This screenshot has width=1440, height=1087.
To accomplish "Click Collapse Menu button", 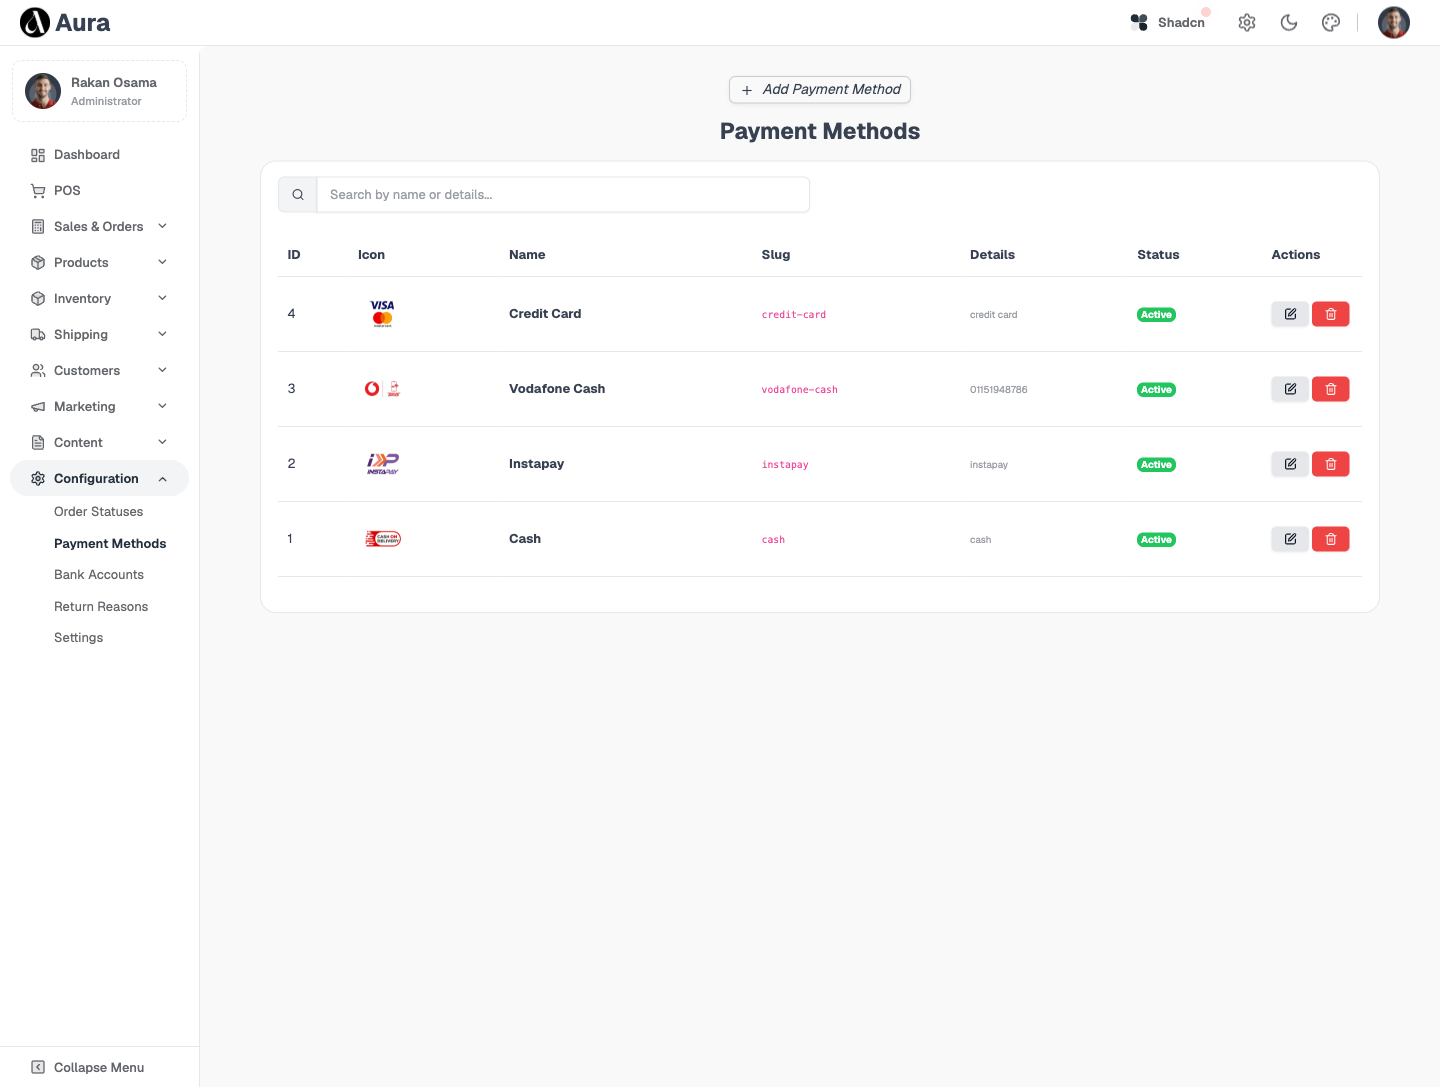I will click(x=88, y=1067).
